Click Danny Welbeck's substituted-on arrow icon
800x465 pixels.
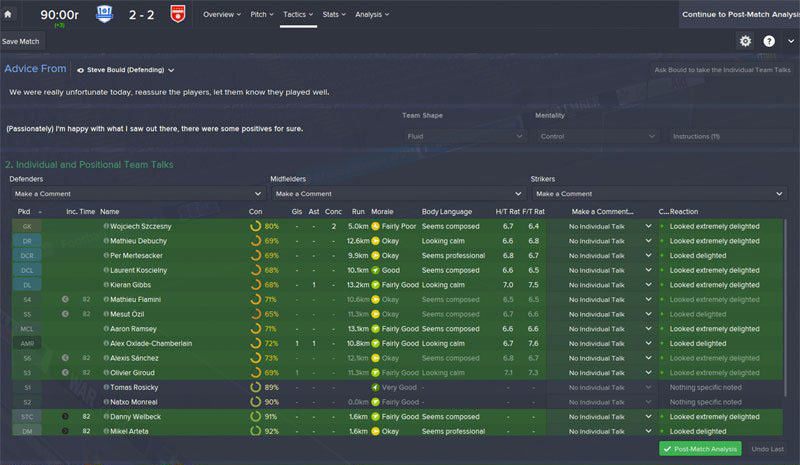tap(65, 417)
